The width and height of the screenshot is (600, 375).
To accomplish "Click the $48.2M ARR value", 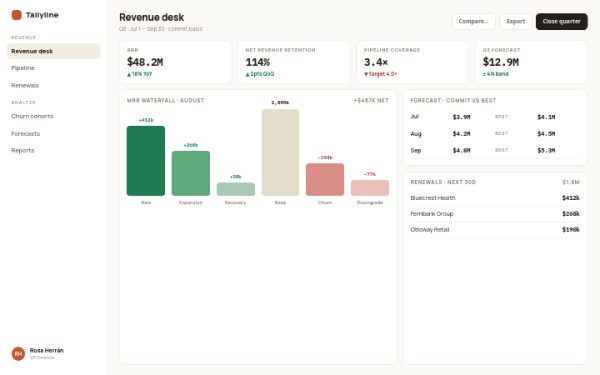I will (x=145, y=62).
